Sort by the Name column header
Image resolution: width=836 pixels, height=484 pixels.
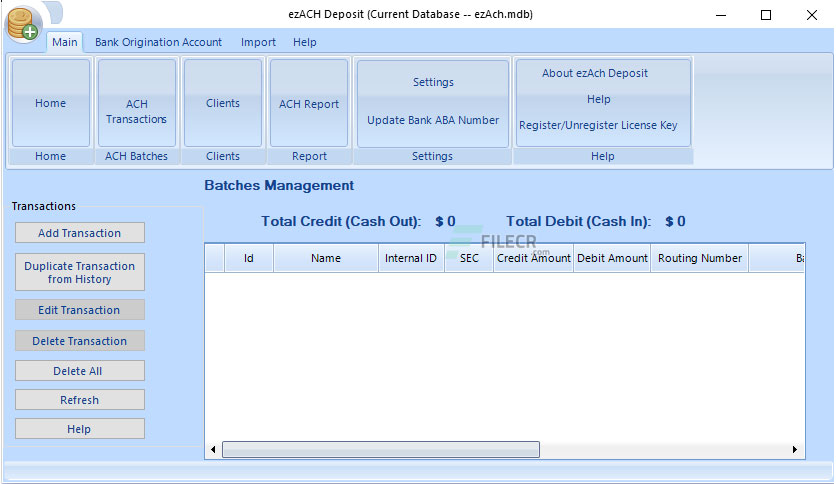click(x=326, y=258)
